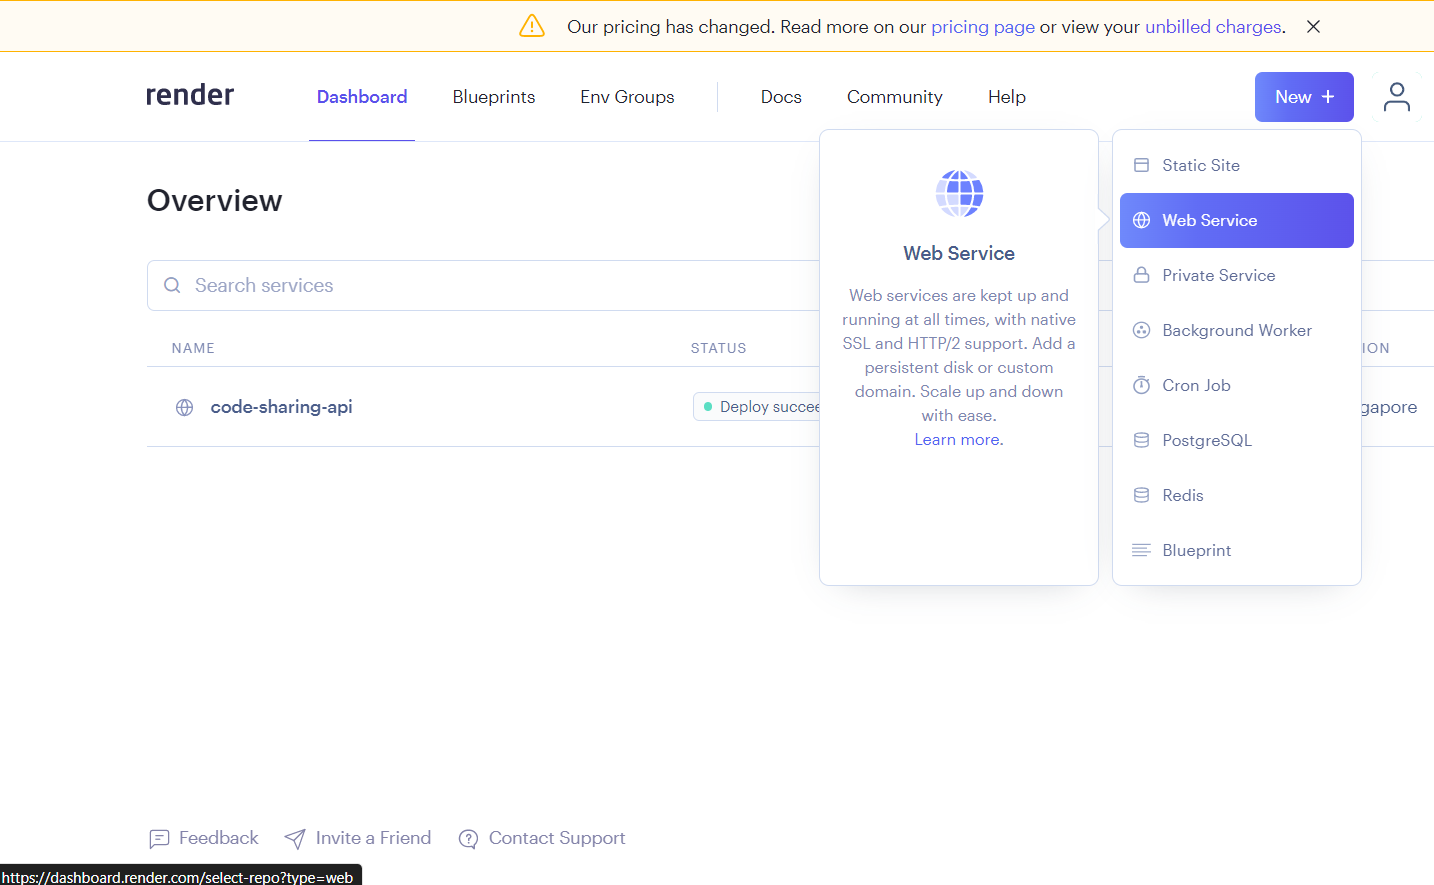Click the warning triangle icon in banner

click(x=532, y=26)
